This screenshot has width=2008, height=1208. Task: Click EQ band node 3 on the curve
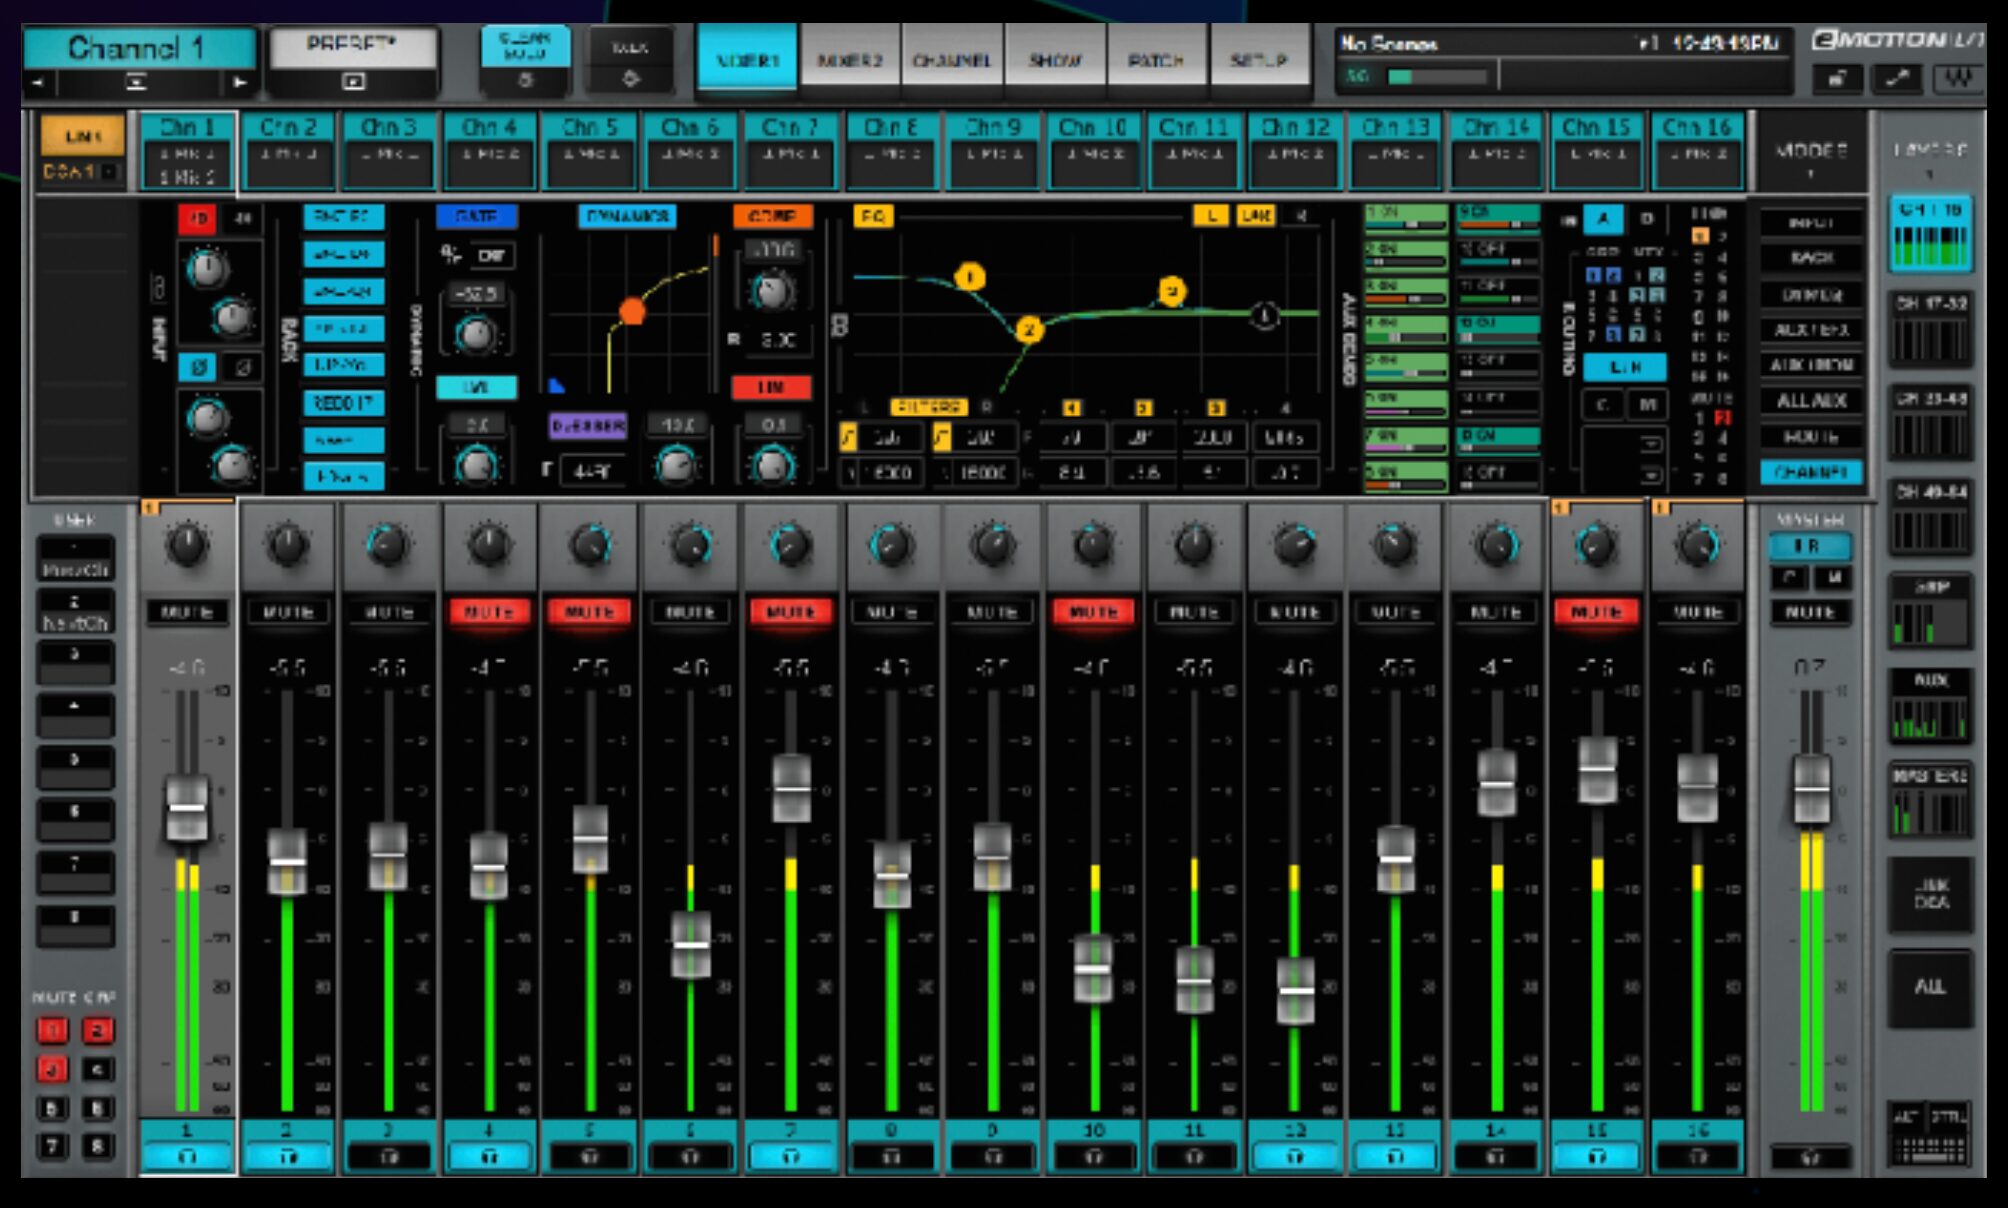click(x=1172, y=291)
